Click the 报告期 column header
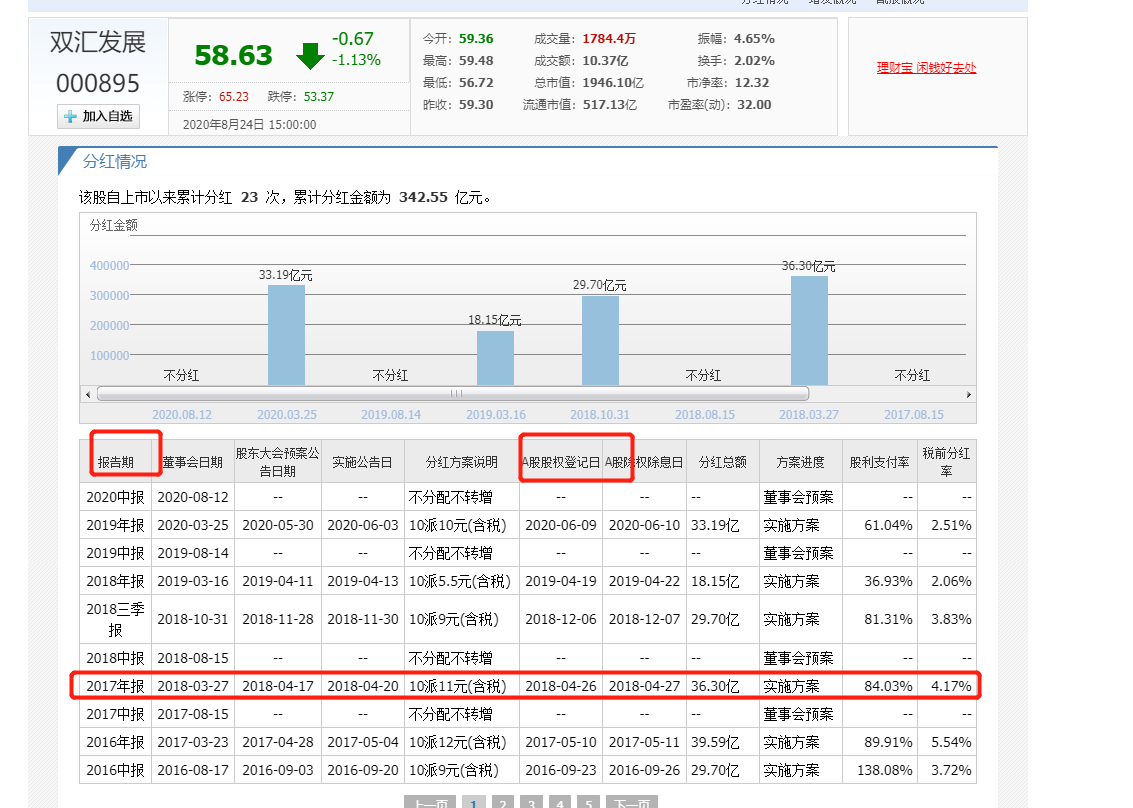The width and height of the screenshot is (1133, 808). [116, 462]
